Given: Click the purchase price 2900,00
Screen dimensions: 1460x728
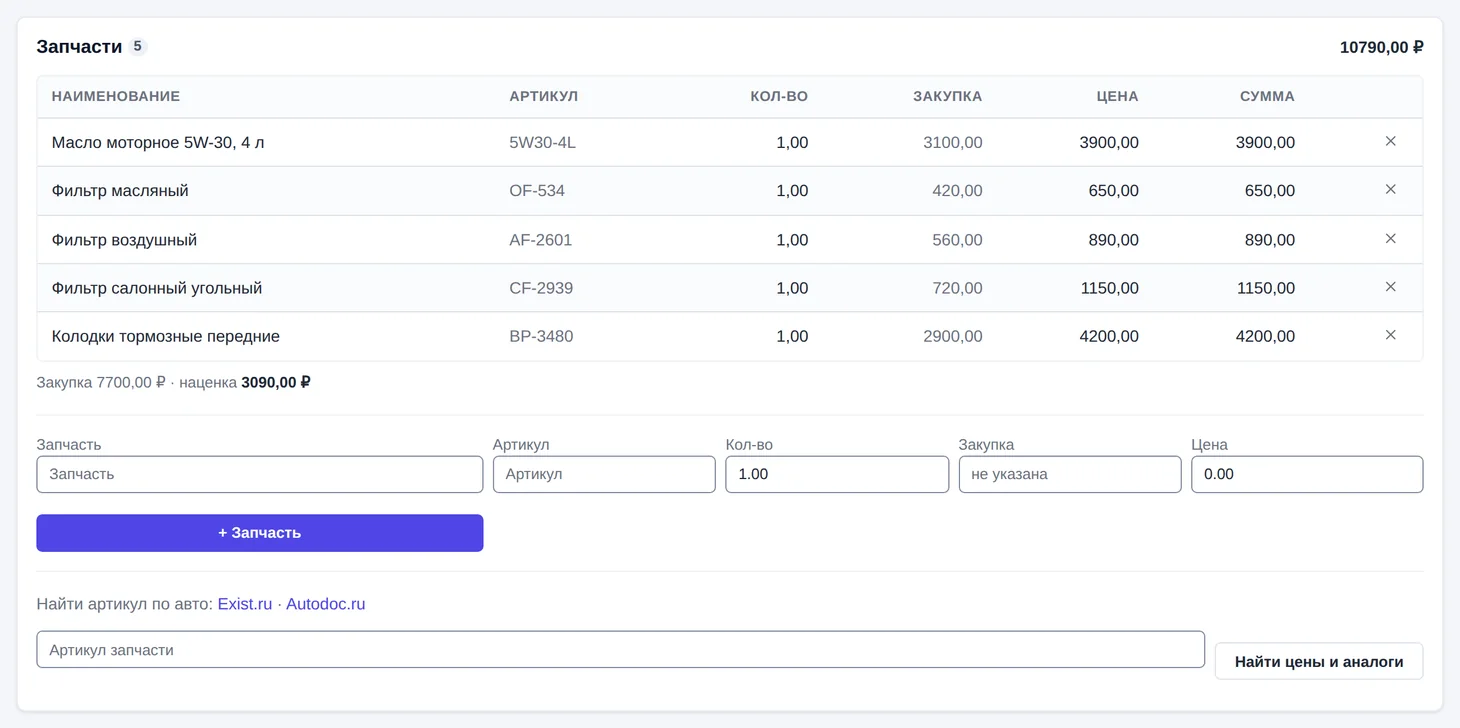Looking at the screenshot, I should (953, 336).
